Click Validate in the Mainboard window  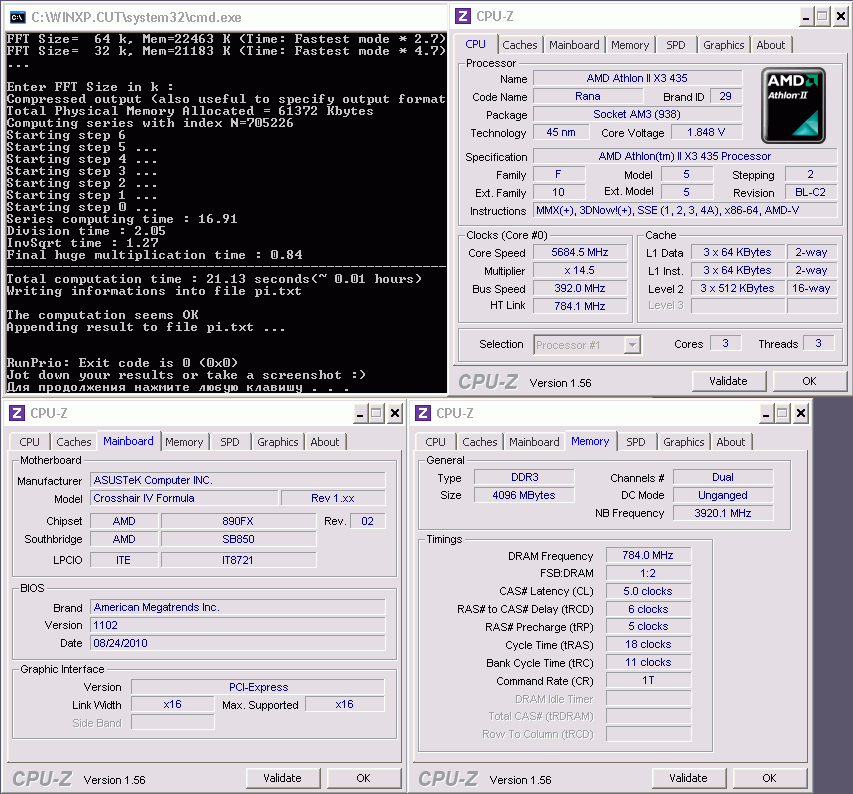[282, 778]
